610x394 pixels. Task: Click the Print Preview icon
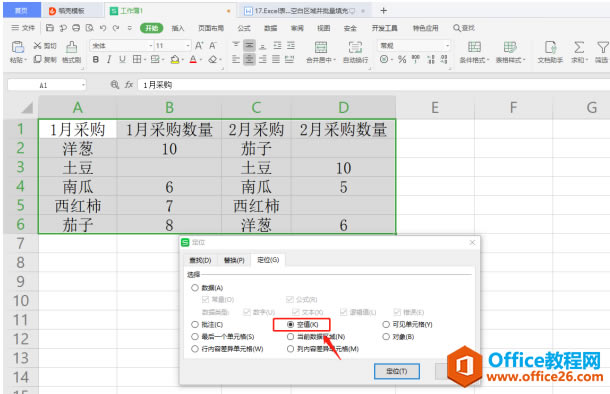(x=89, y=28)
